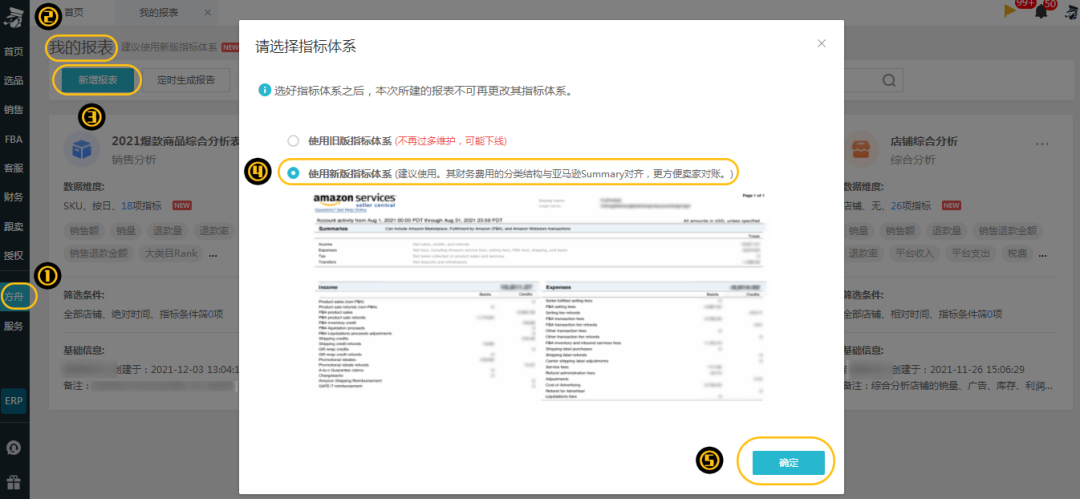Click the ERP button in sidebar
1080x499 pixels.
[x=14, y=400]
